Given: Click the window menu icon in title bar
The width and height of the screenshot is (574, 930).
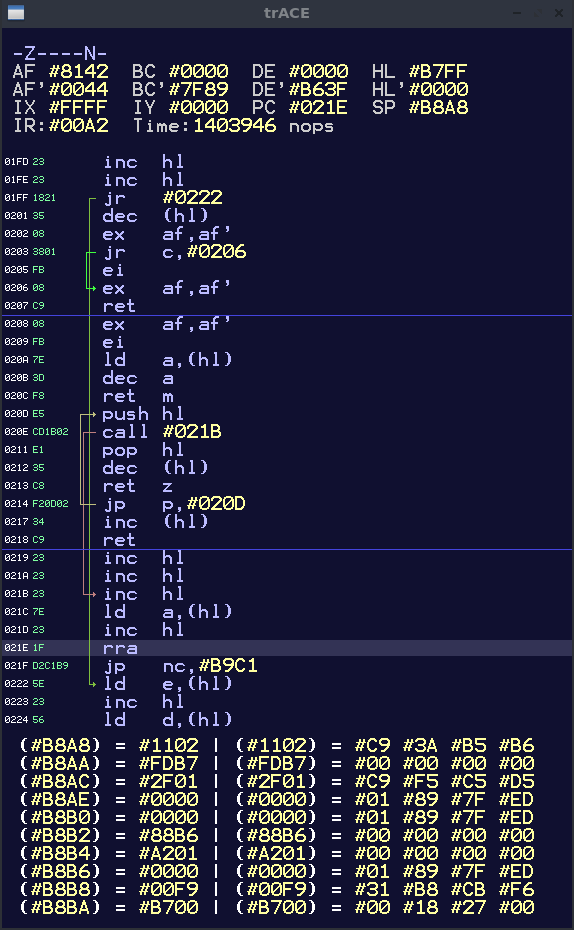Looking at the screenshot, I should click(16, 12).
